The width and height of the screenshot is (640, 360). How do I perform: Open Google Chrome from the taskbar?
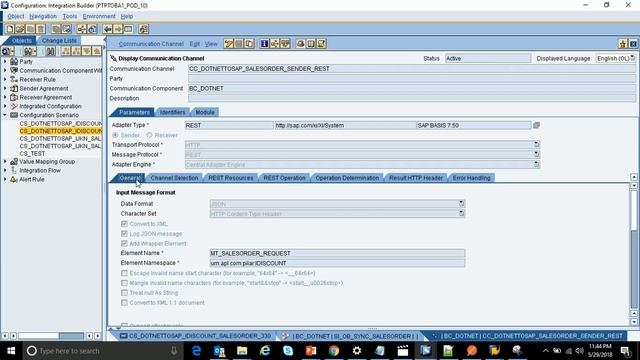click(334, 351)
